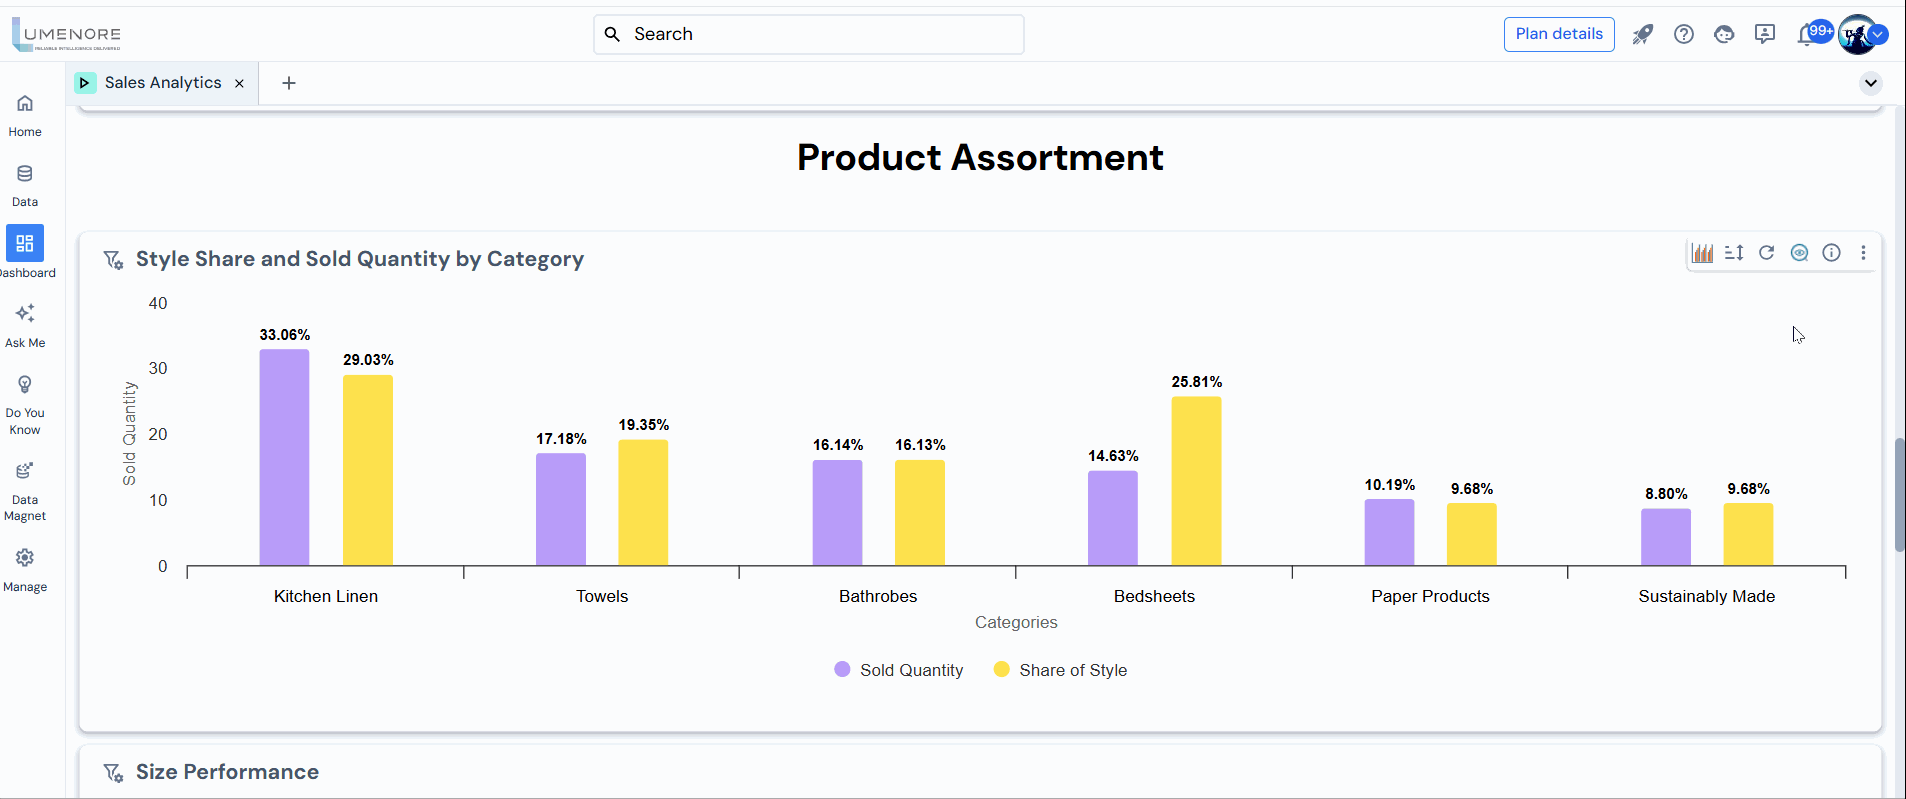Toggle Sold Quantity series in the legend
The image size is (1906, 799).
point(899,670)
